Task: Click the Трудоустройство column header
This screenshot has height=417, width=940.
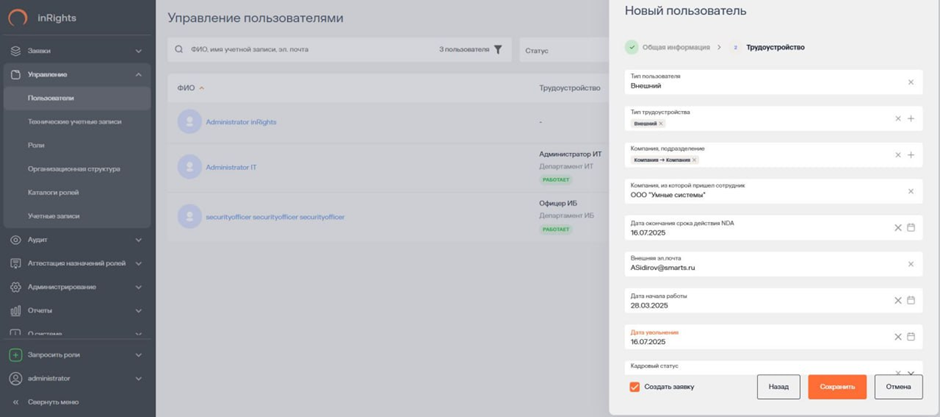Action: pos(570,88)
